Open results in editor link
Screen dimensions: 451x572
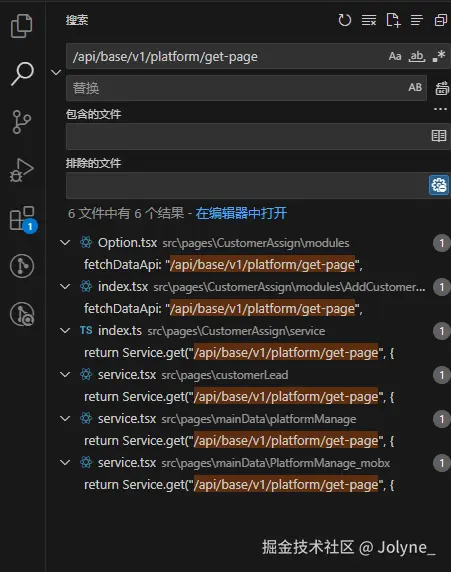pos(241,213)
